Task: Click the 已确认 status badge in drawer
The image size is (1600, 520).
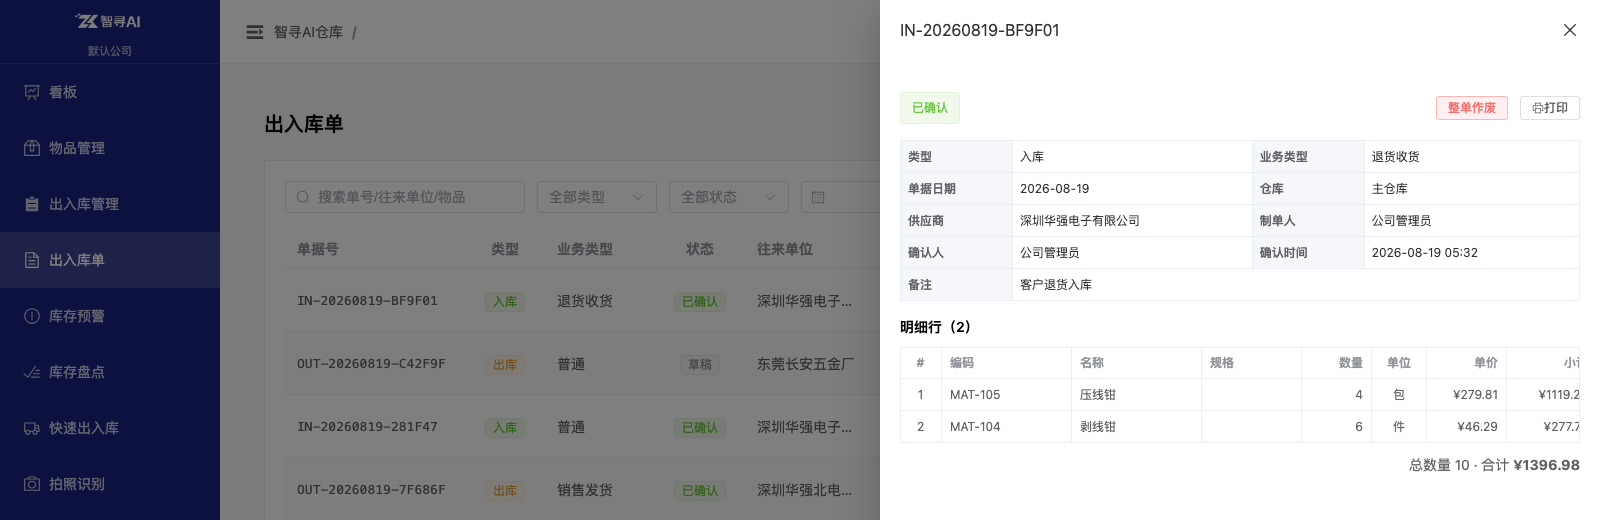Action: (x=930, y=108)
